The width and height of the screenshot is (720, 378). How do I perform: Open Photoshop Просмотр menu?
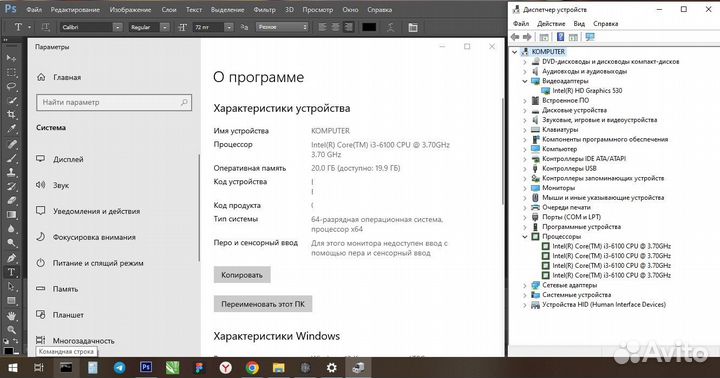318,9
